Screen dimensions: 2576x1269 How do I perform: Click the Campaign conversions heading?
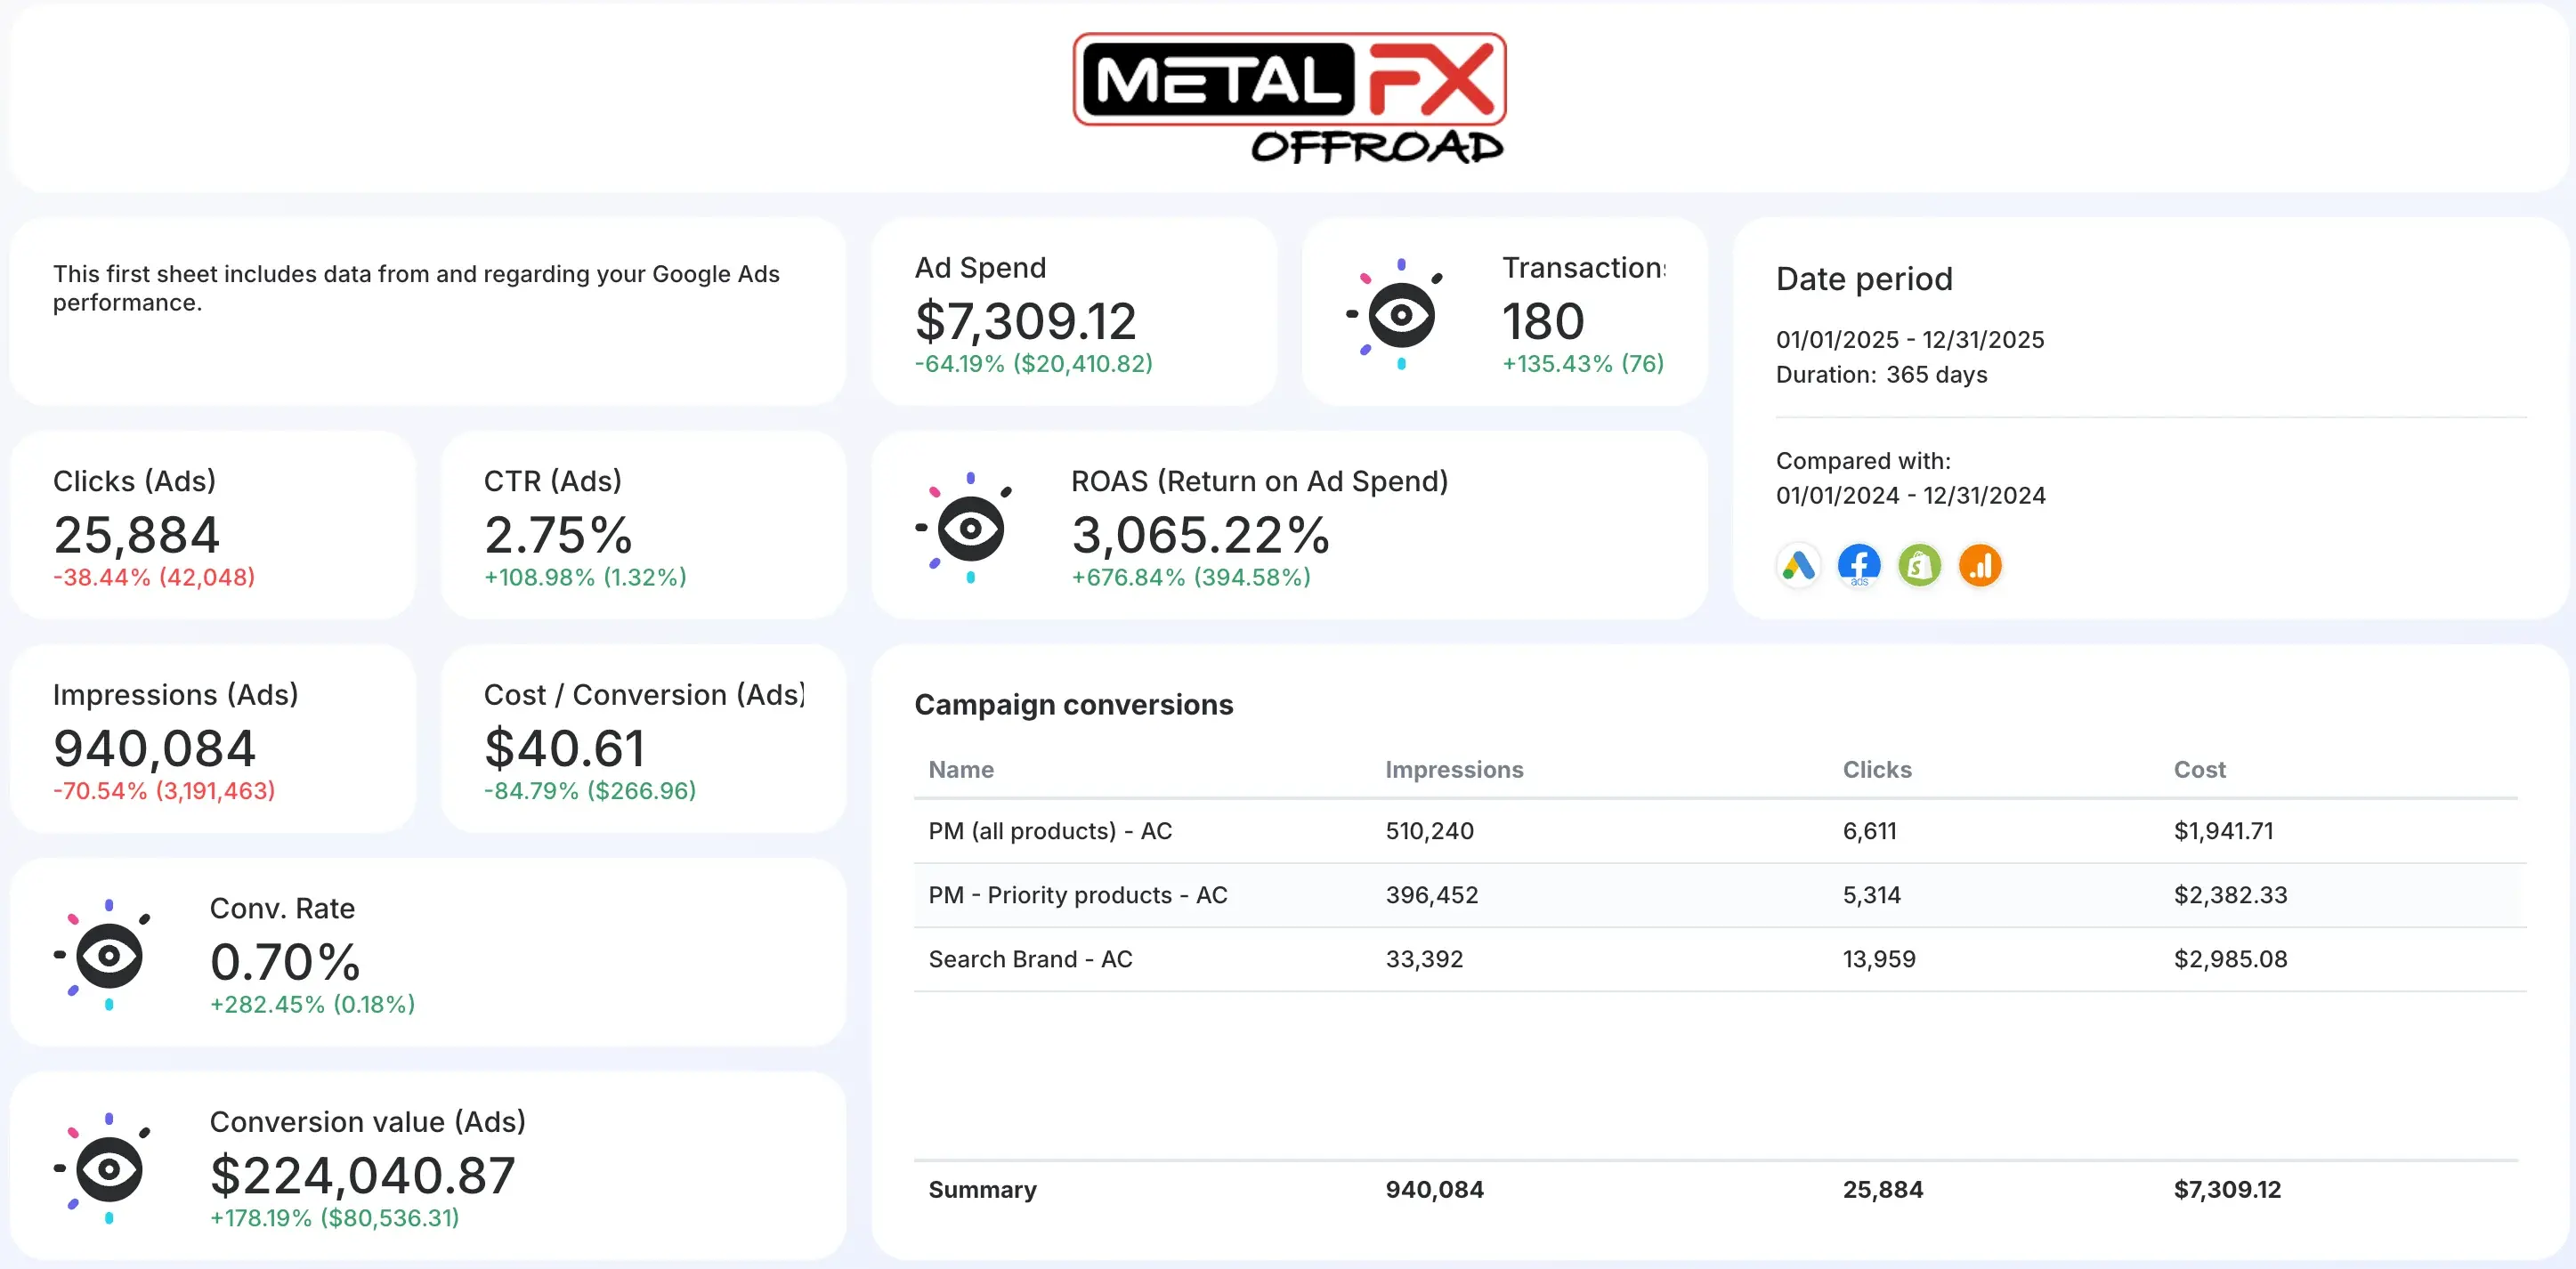pos(1073,705)
